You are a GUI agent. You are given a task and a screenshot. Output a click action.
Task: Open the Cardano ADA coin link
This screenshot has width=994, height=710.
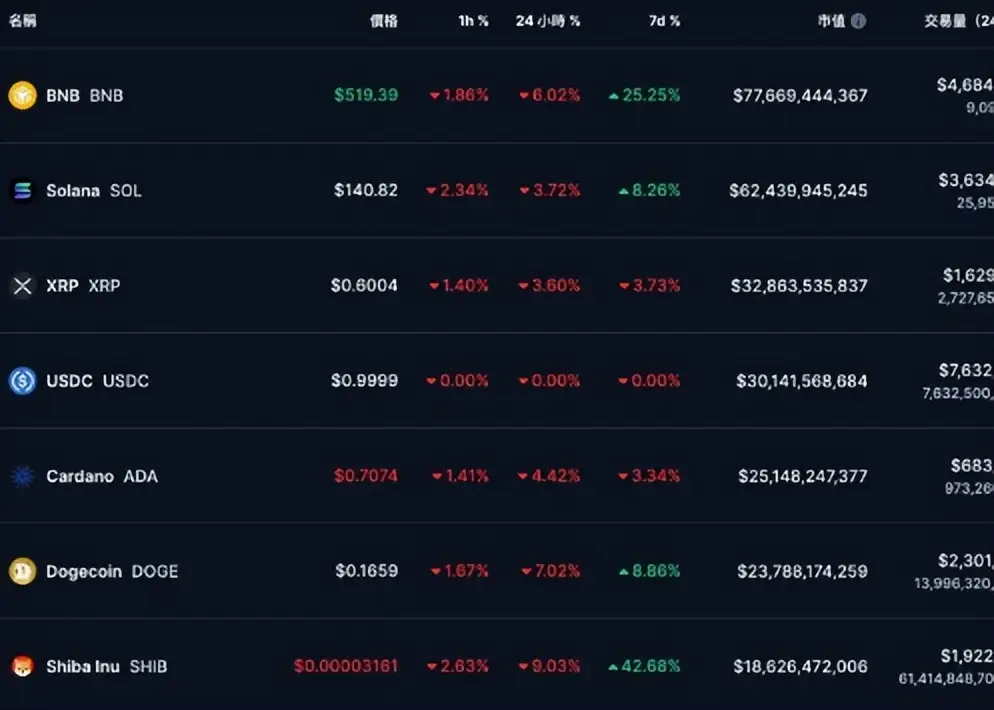[x=101, y=476]
